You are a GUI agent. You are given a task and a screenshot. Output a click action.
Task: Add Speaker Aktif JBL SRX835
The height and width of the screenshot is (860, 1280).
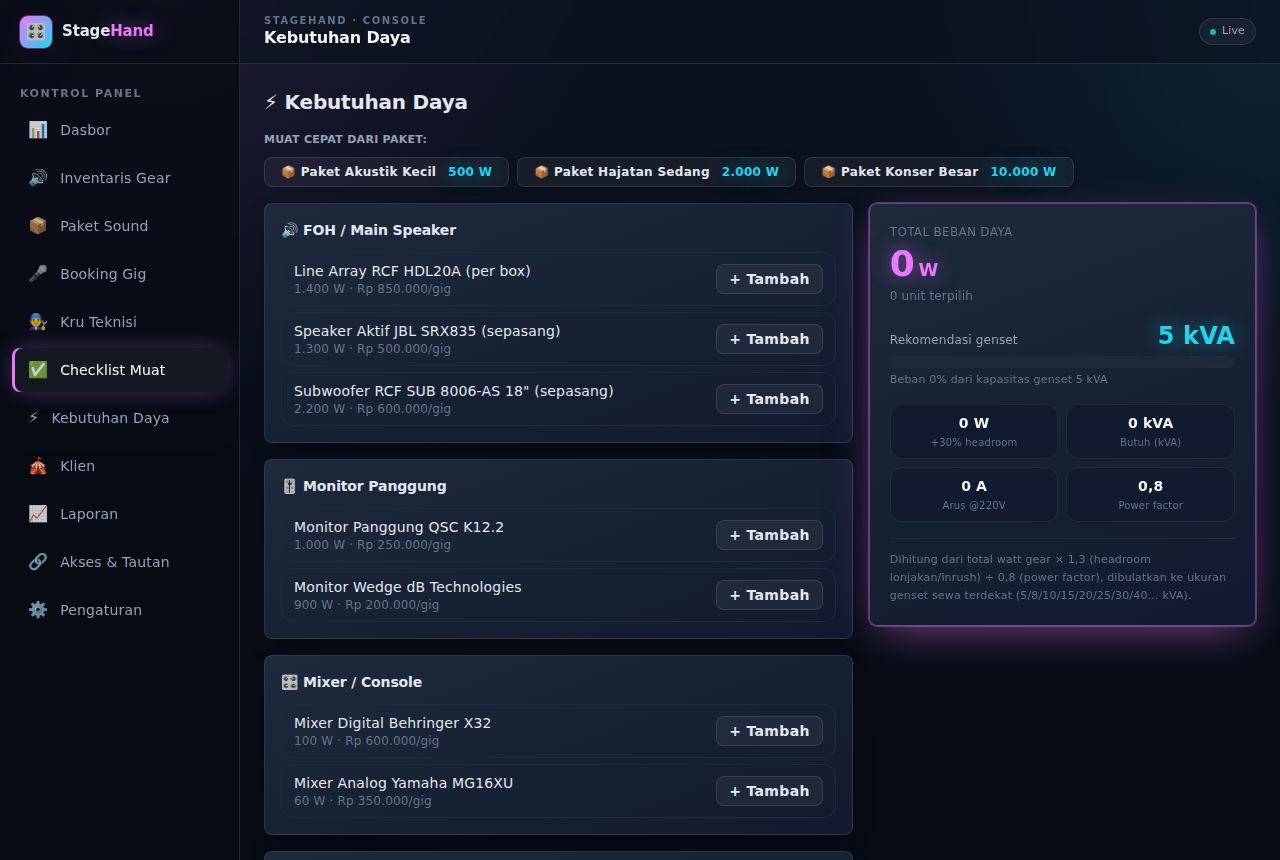point(769,339)
